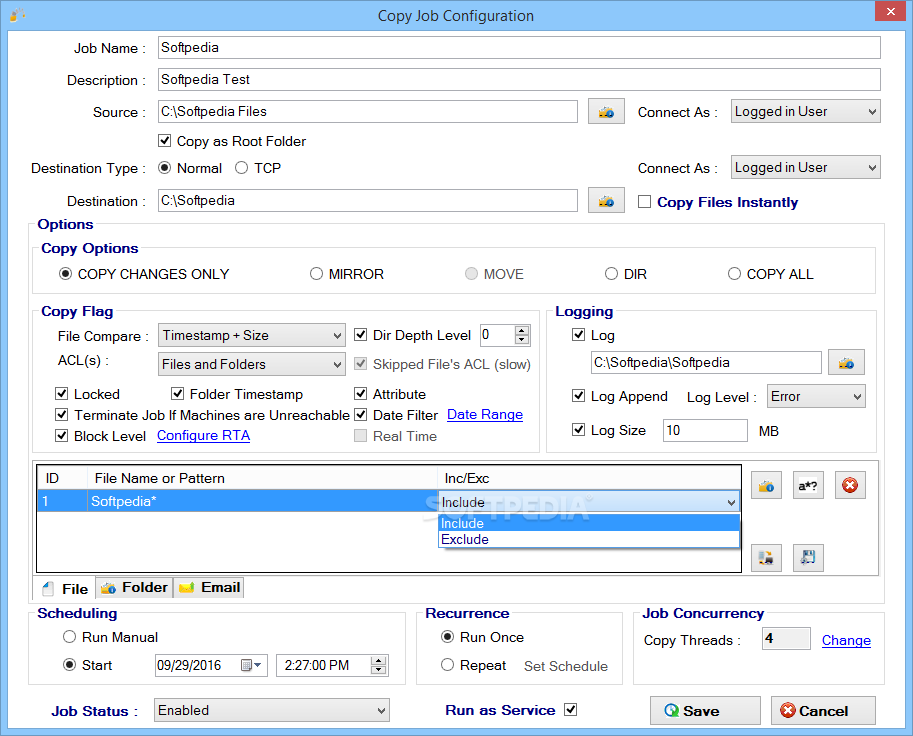Choose the MIRROR copy option
Image resolution: width=913 pixels, height=736 pixels.
pos(316,274)
